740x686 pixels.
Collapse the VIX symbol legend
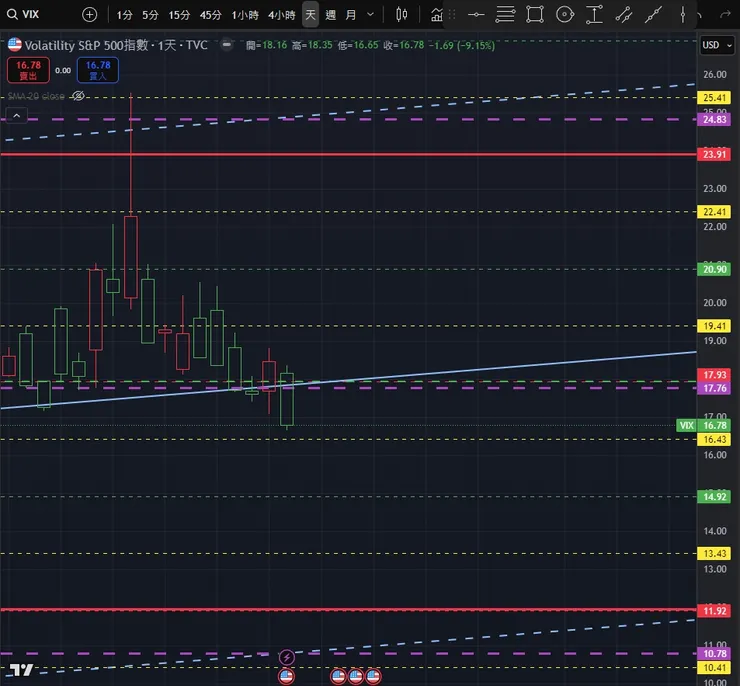click(x=16, y=116)
